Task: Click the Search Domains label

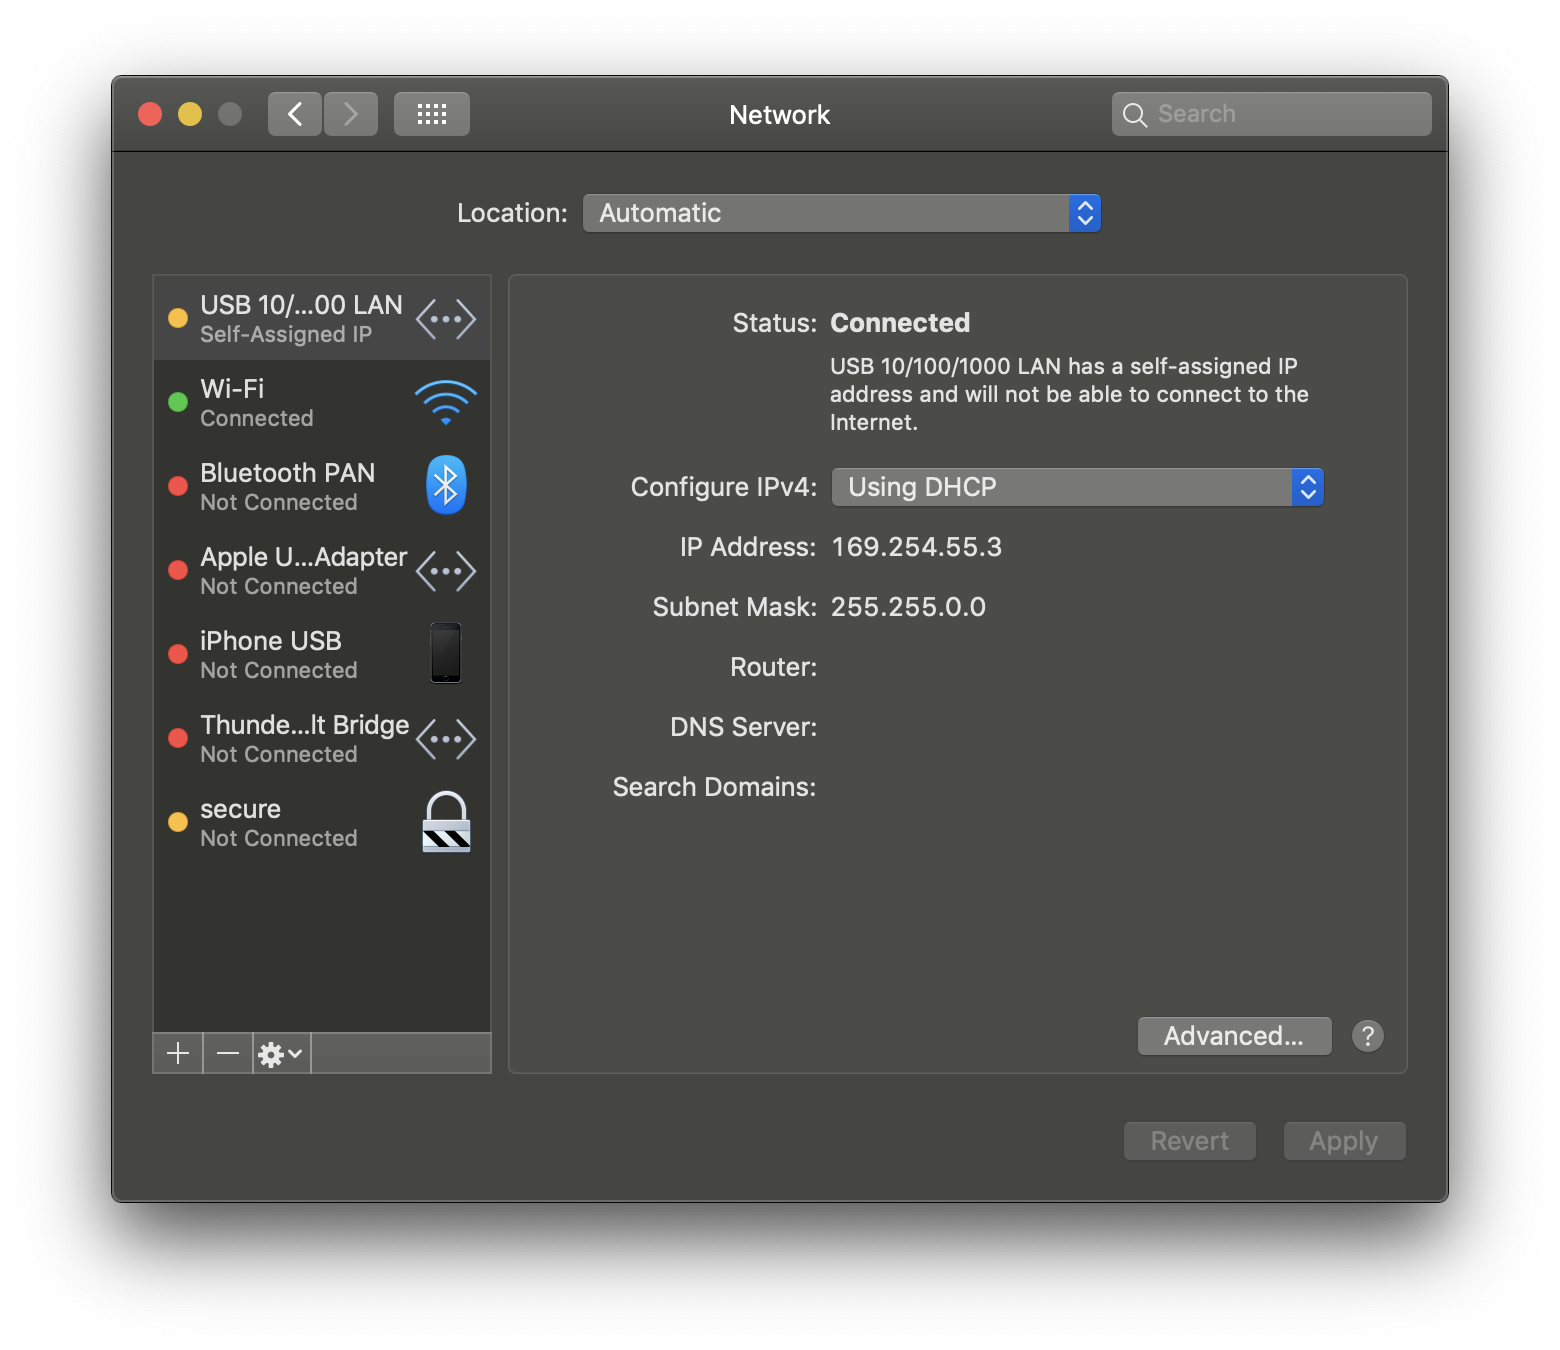Action: click(714, 787)
